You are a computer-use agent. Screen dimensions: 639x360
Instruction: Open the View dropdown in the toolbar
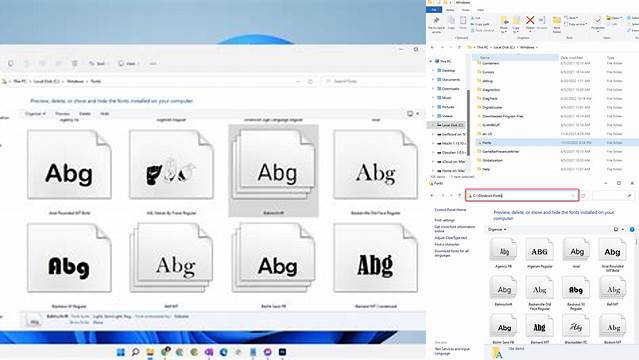point(127,64)
